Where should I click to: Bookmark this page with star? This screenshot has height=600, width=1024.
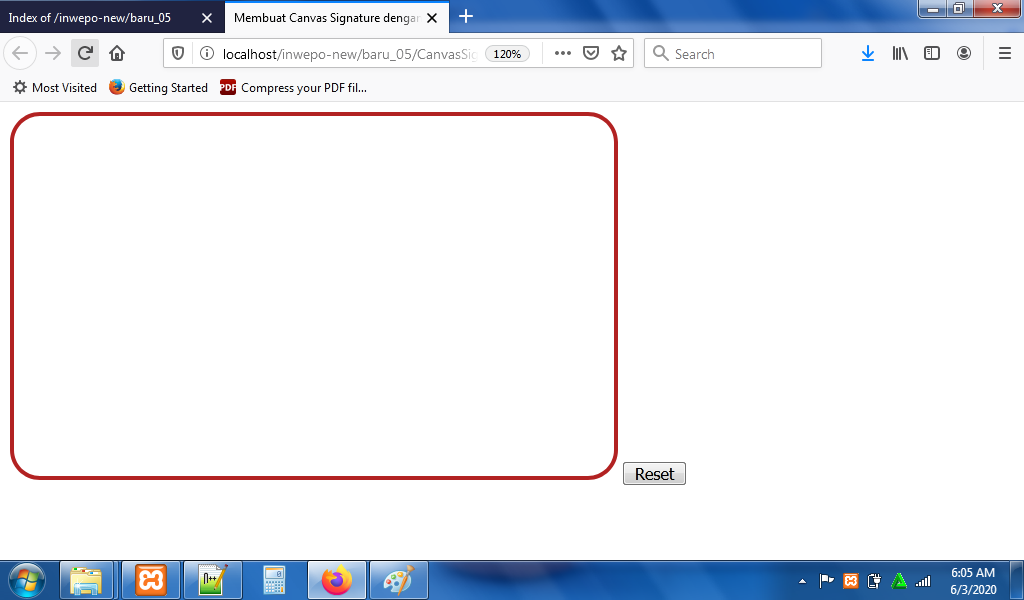(x=619, y=54)
